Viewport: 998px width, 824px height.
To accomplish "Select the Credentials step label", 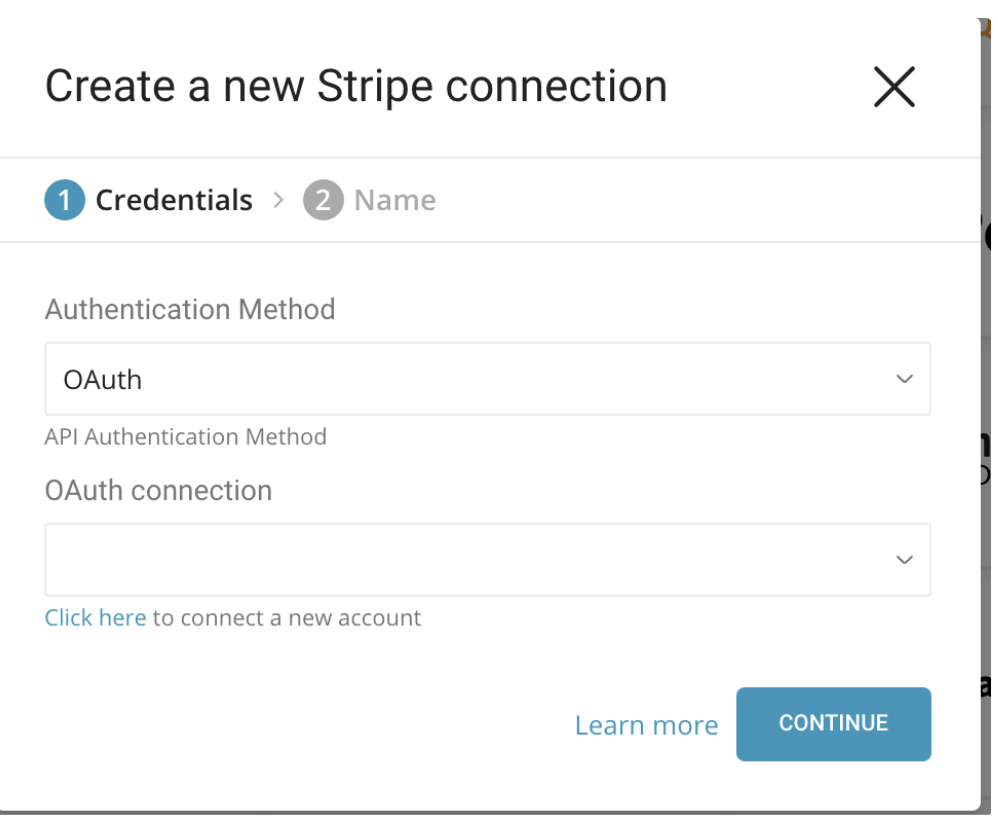I will click(174, 200).
